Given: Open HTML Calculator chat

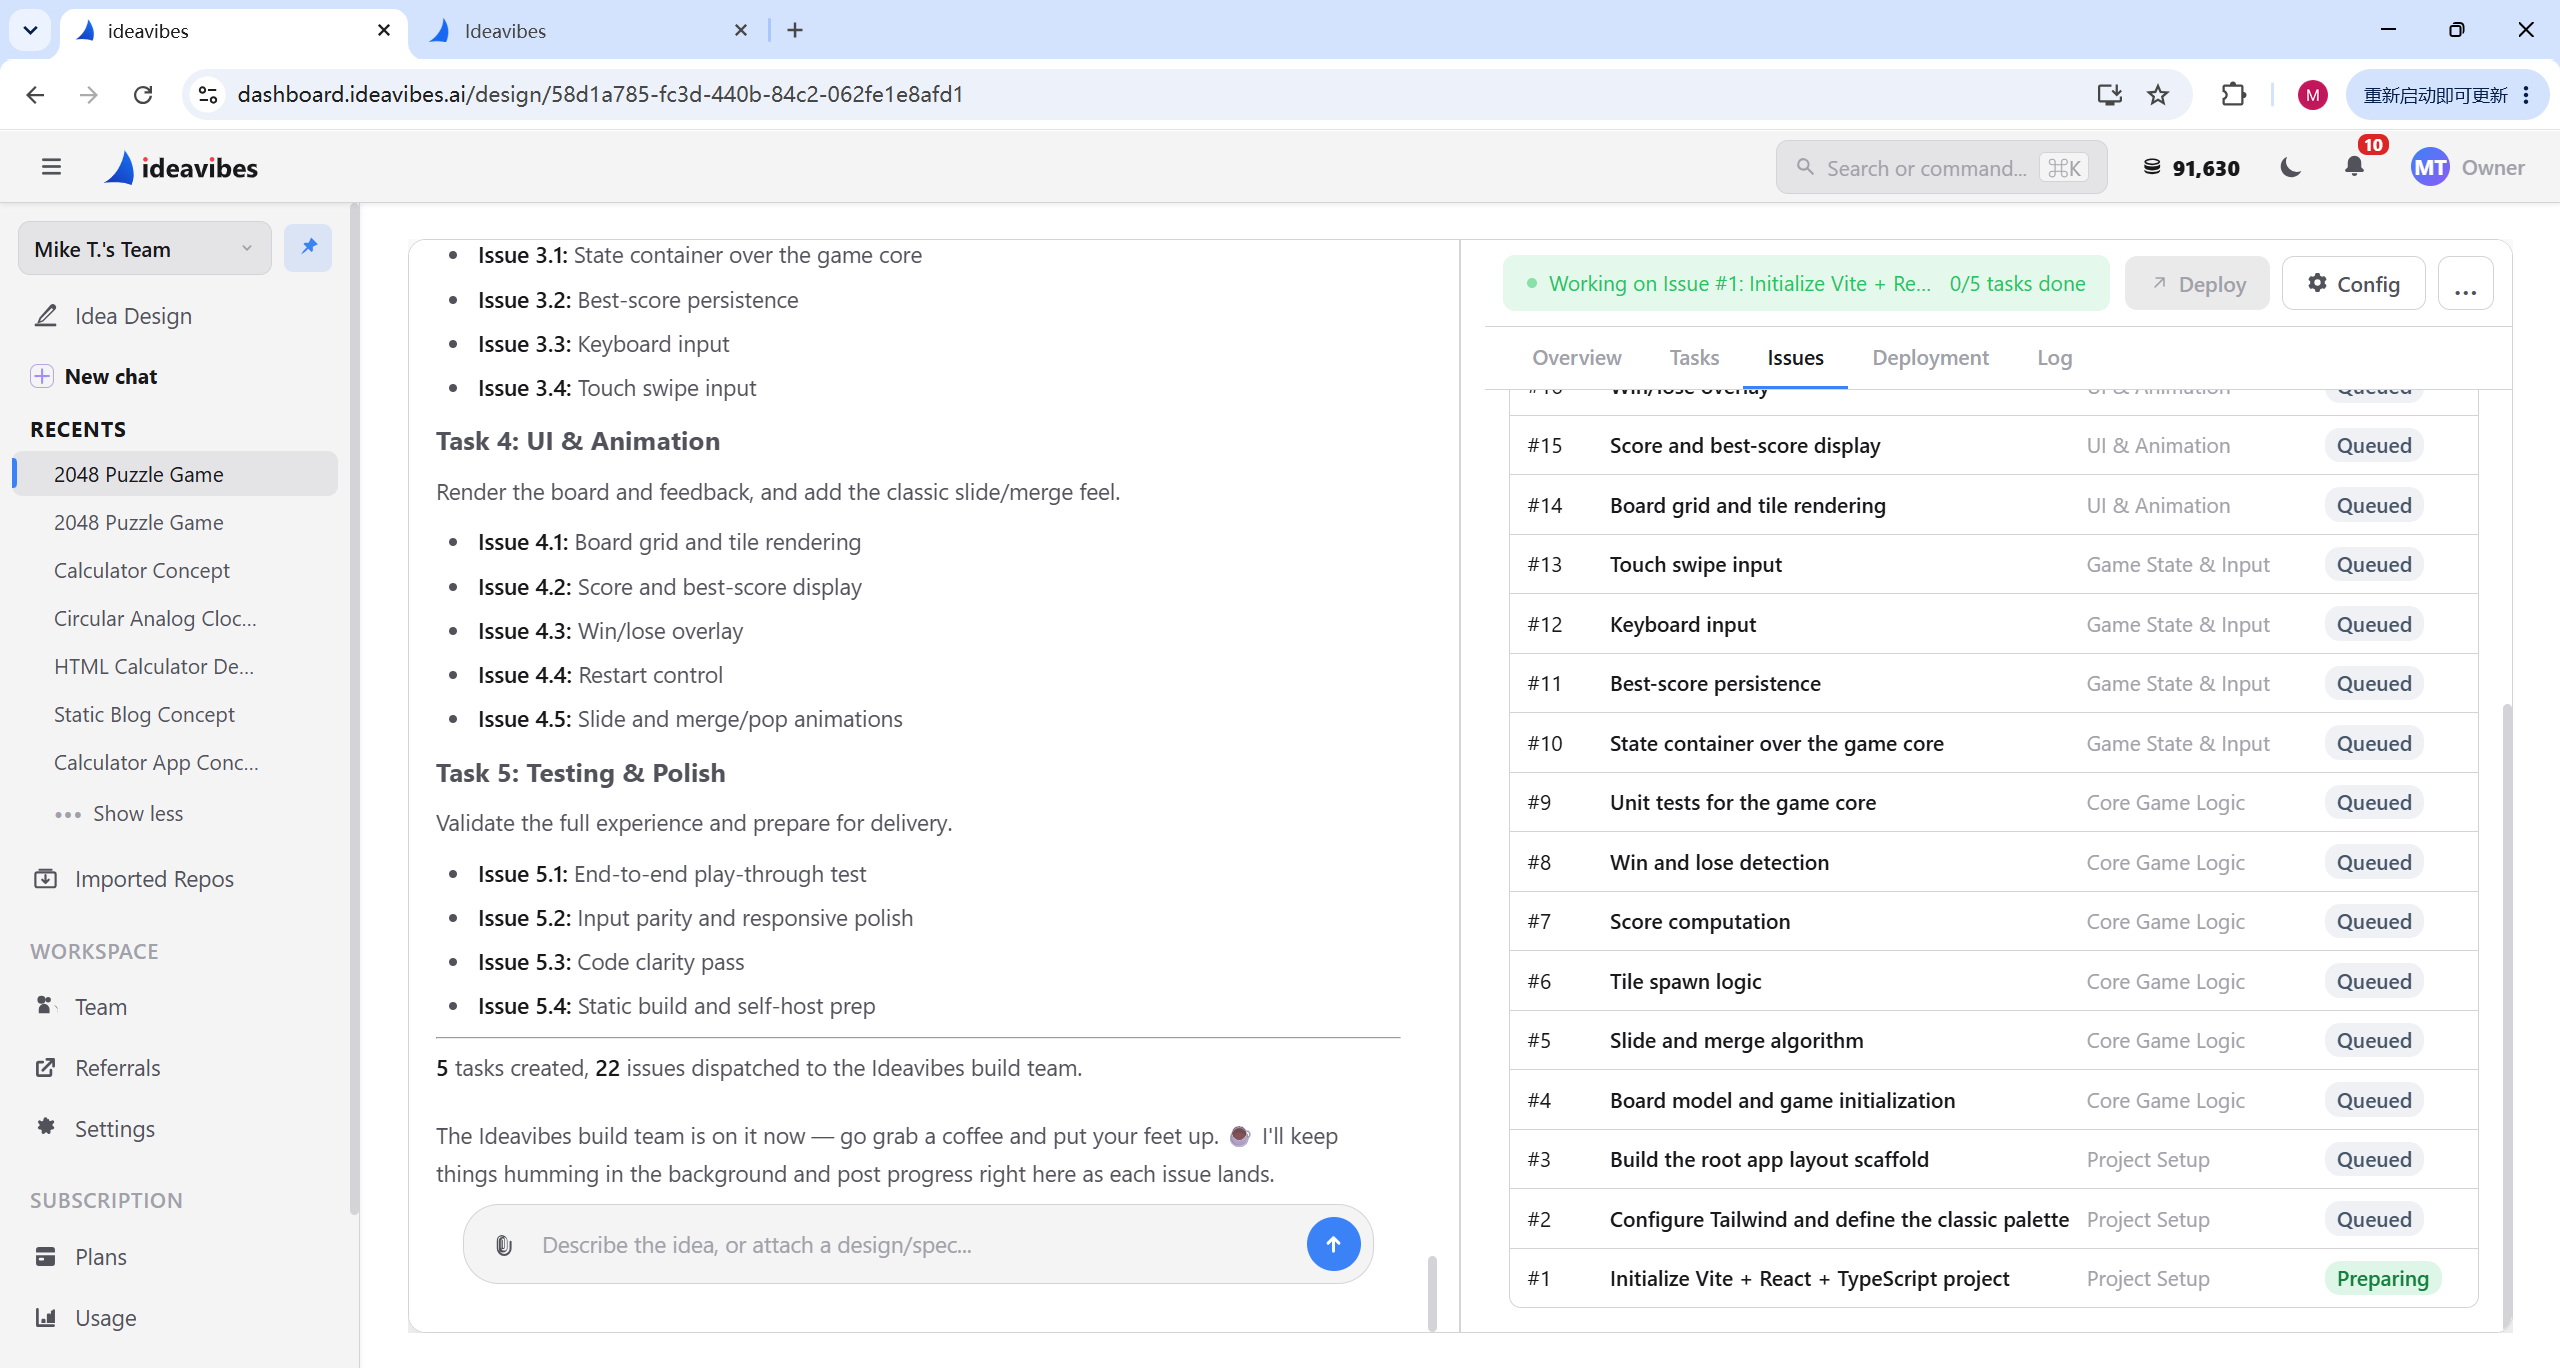Looking at the screenshot, I should pyautogui.click(x=154, y=666).
